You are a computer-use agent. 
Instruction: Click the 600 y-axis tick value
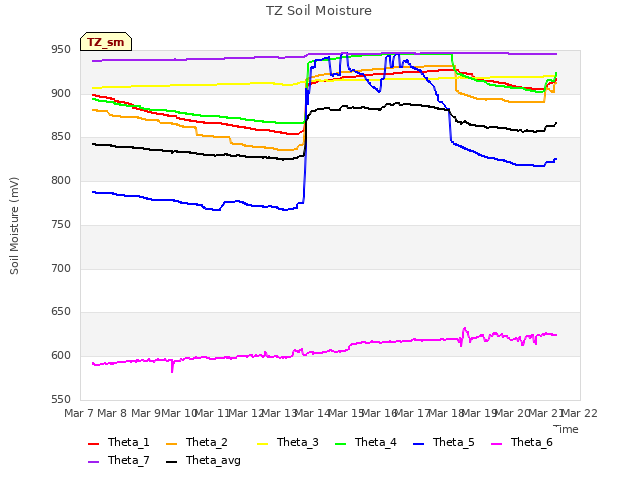click(x=61, y=356)
